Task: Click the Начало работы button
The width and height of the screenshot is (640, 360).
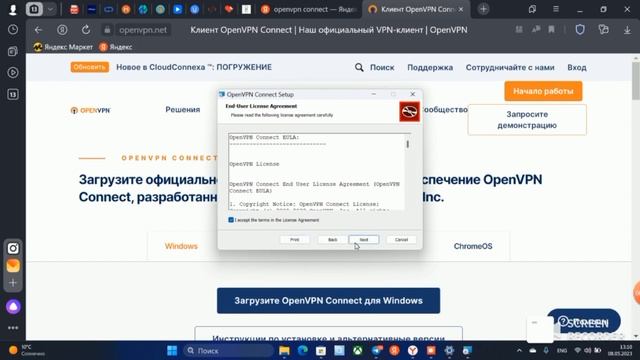Action: [543, 91]
